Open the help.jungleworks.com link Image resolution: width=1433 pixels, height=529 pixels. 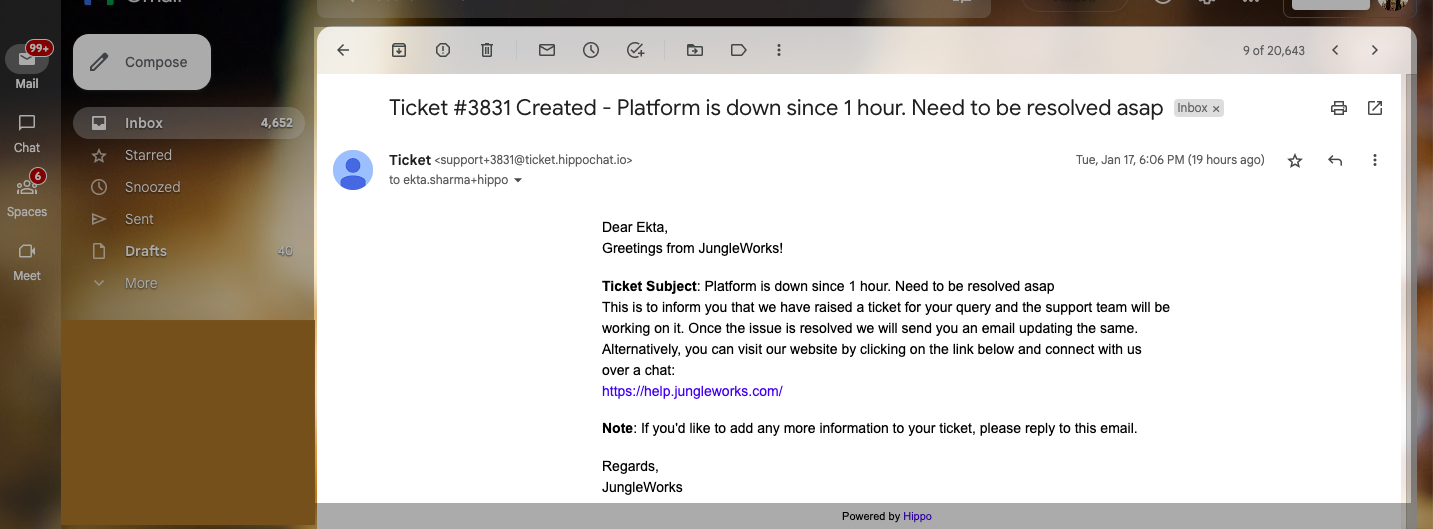point(692,391)
